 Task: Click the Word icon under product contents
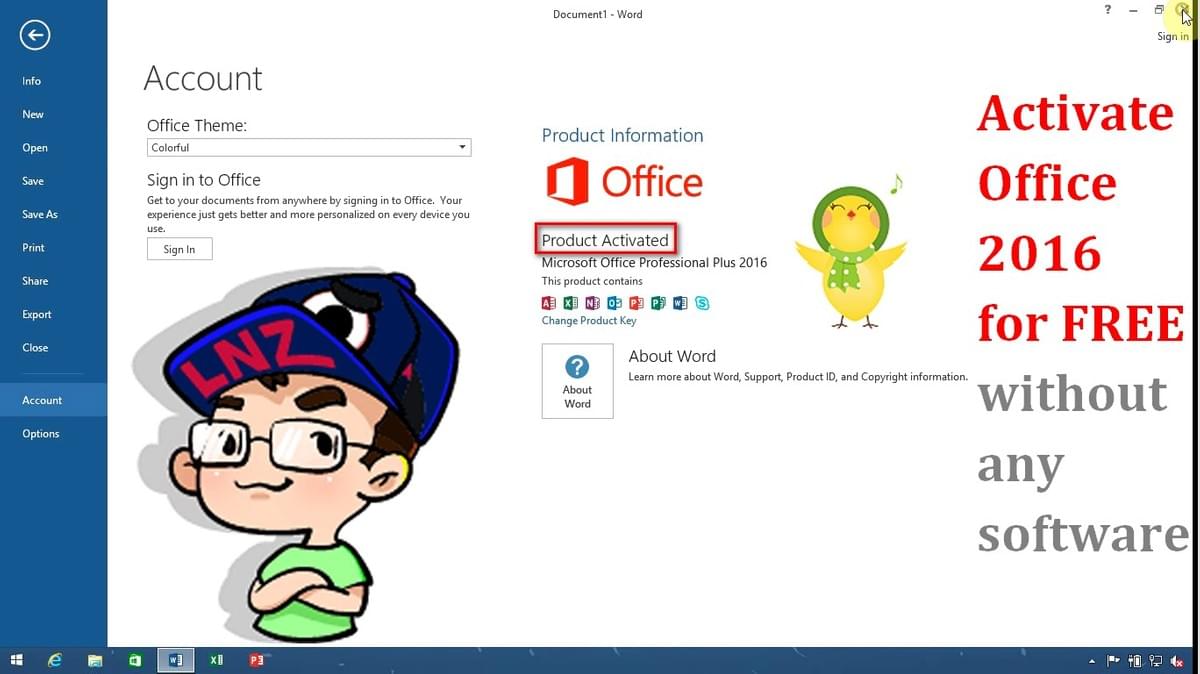click(x=680, y=303)
